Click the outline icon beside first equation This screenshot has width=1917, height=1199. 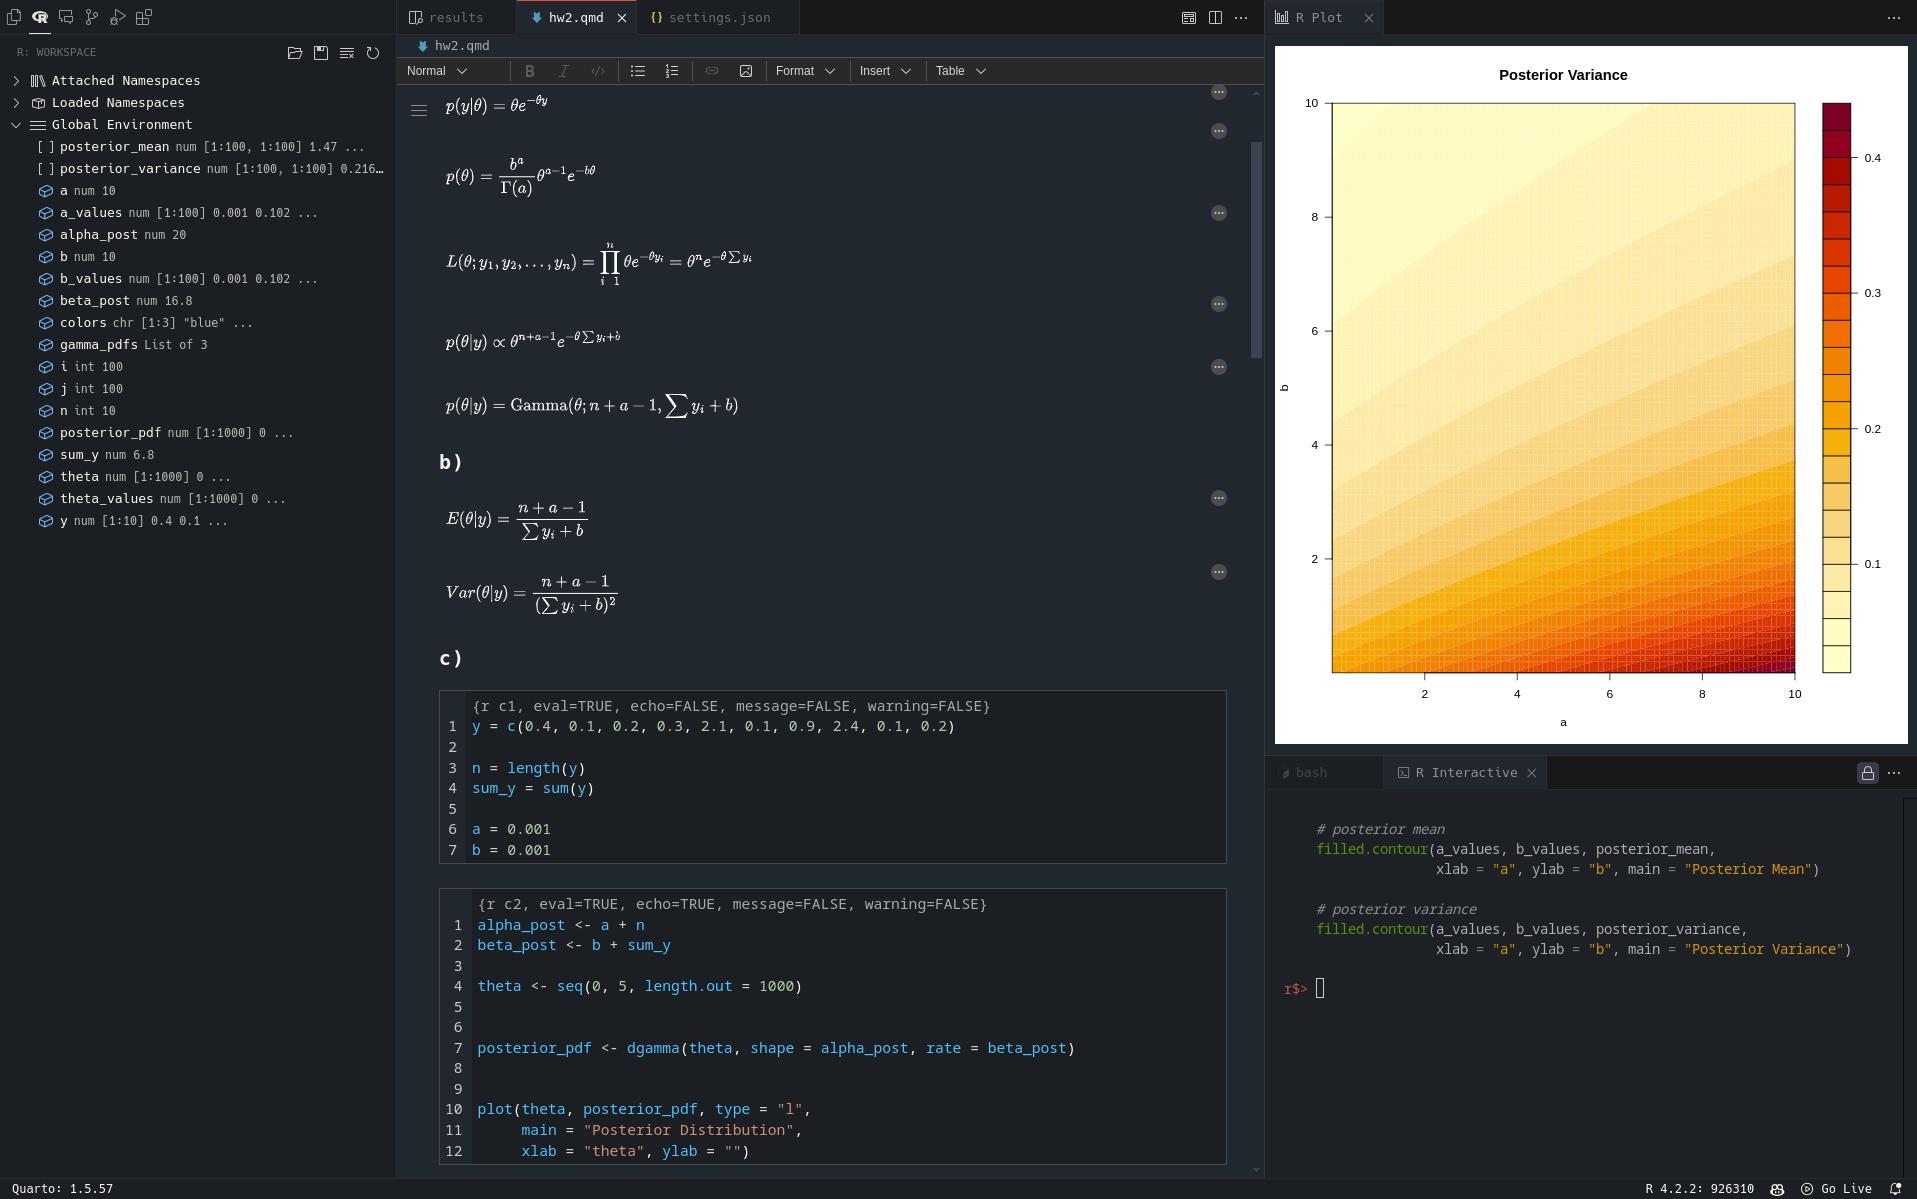(419, 111)
